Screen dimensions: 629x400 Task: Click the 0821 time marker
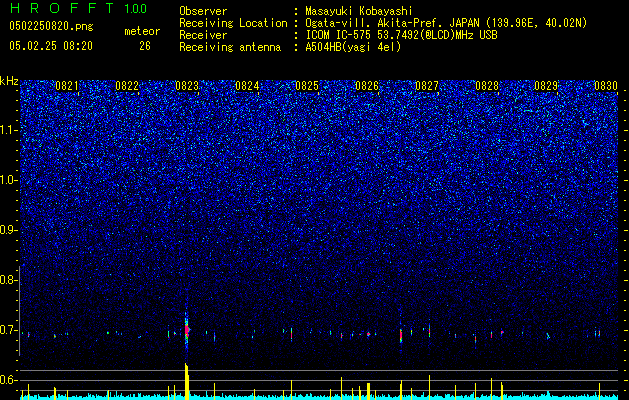(67, 86)
